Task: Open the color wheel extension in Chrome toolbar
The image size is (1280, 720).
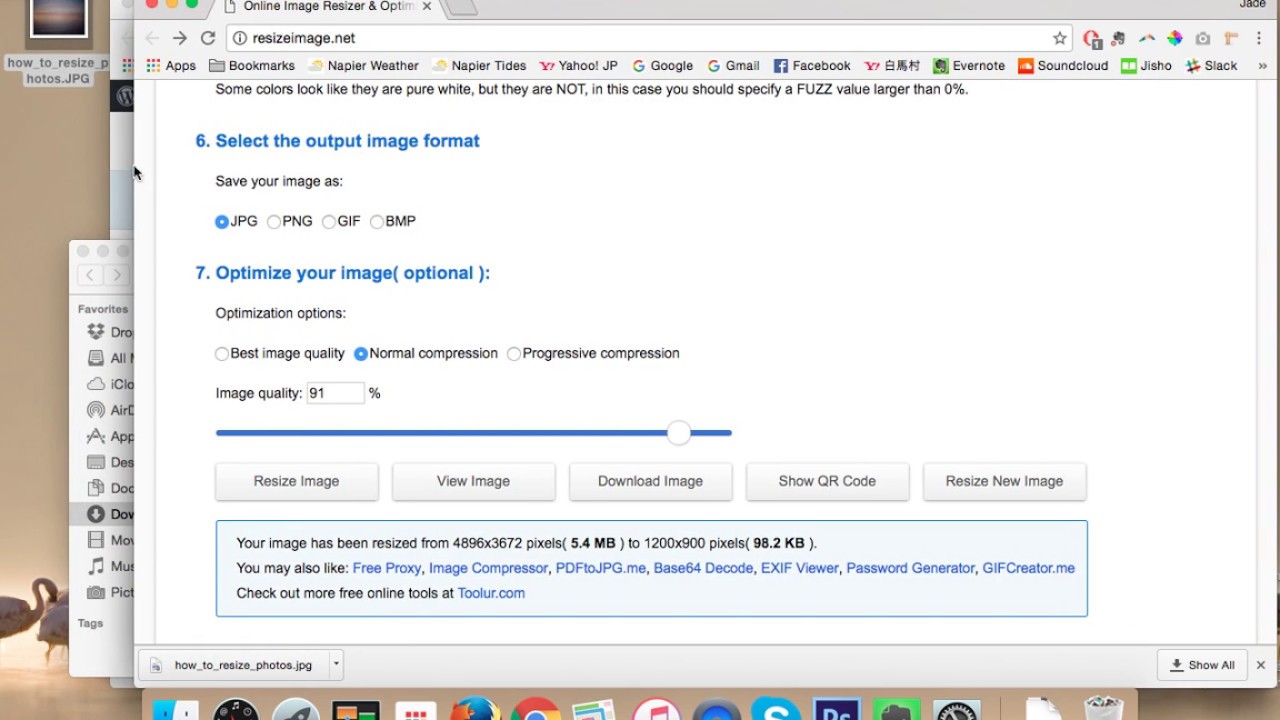Action: [1175, 38]
